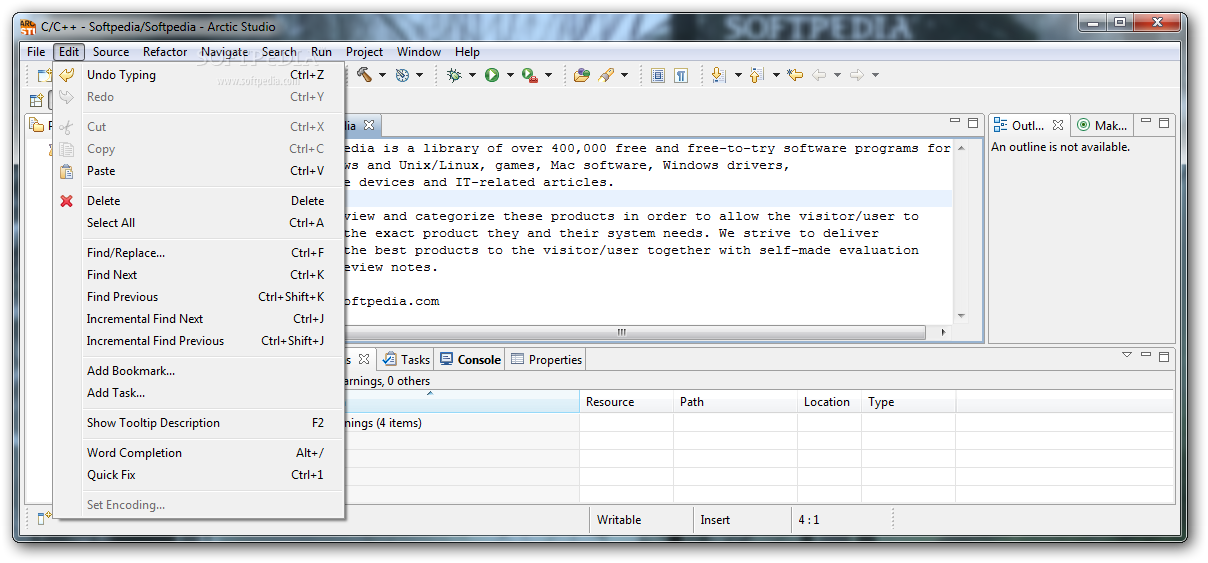Maximize the bottom Console panel group

point(1163,355)
